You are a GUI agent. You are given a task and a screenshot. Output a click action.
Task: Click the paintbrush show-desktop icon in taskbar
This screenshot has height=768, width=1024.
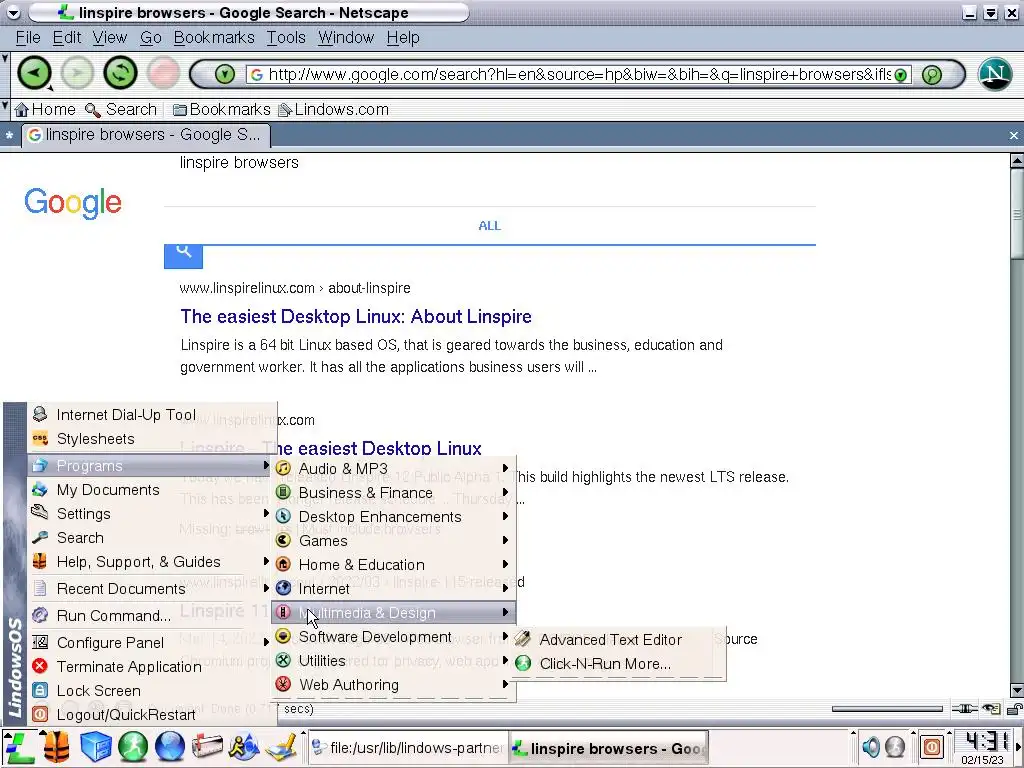(x=282, y=747)
